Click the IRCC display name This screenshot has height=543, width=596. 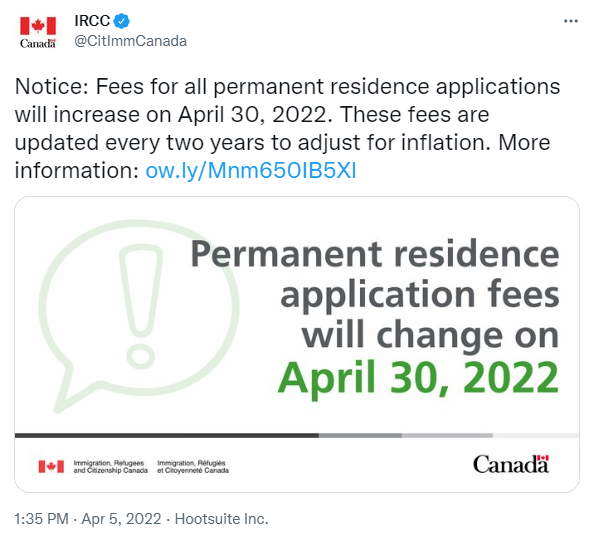(x=92, y=21)
